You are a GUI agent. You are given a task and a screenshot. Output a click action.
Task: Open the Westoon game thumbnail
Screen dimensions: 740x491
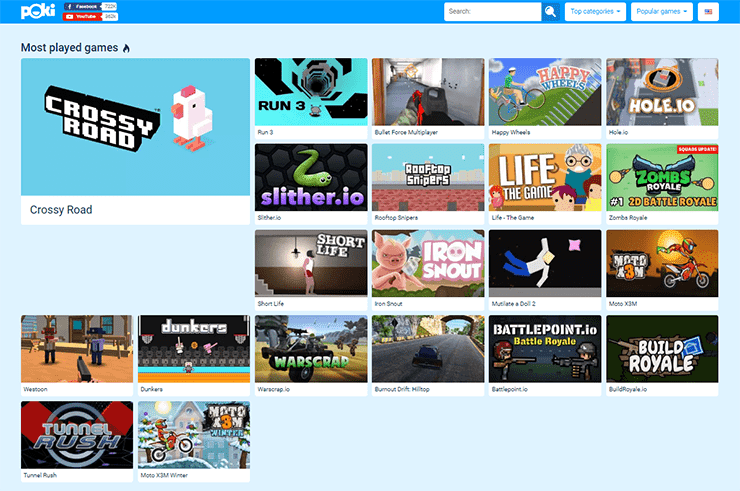[x=77, y=349]
